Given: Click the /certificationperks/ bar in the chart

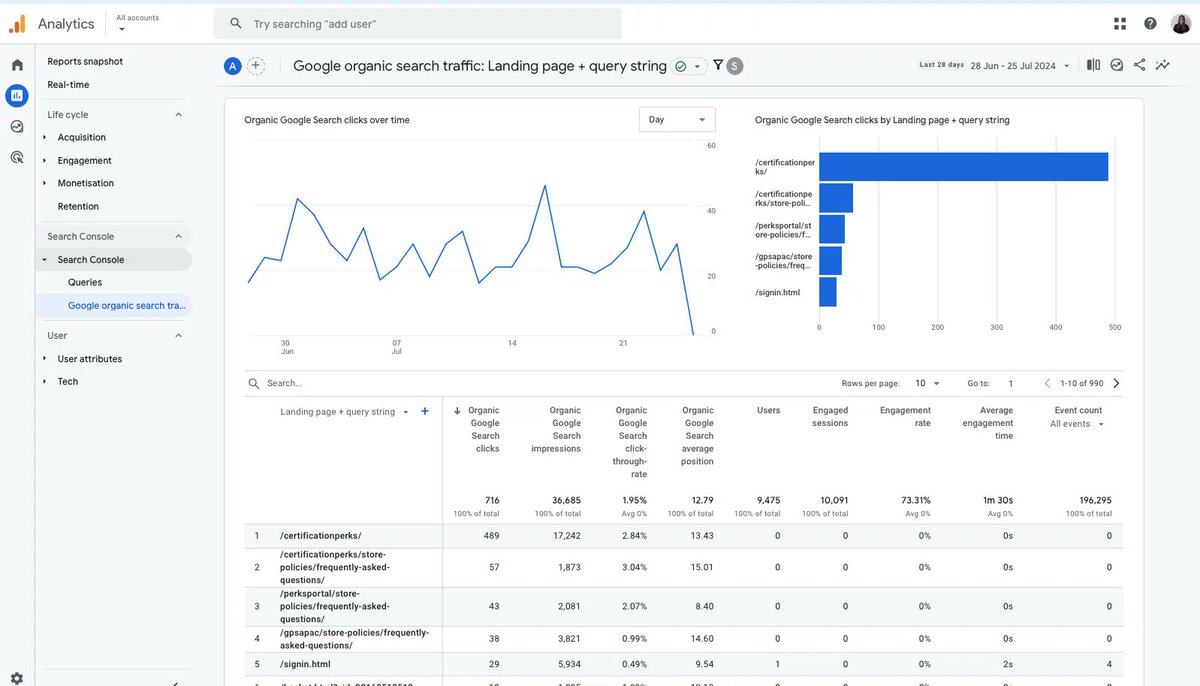Looking at the screenshot, I should coord(963,167).
